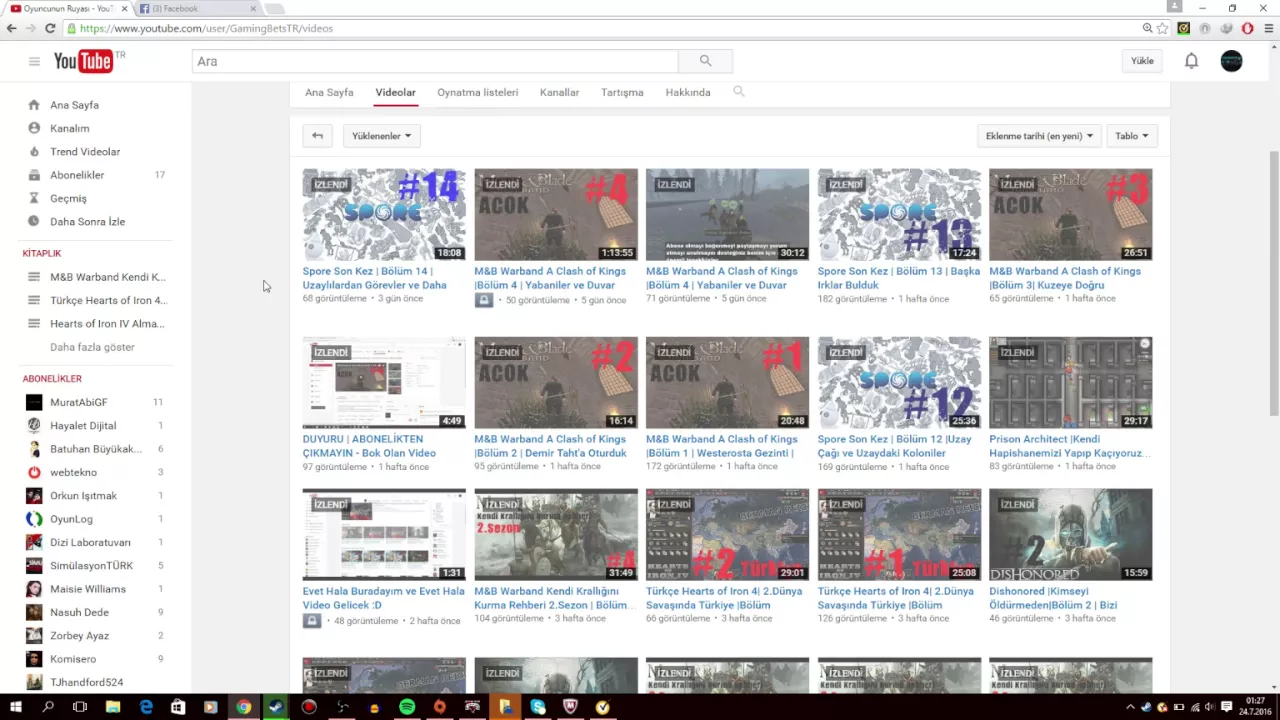Image resolution: width=1280 pixels, height=720 pixels.
Task: Open webtekno subscription channel
Action: [71, 472]
